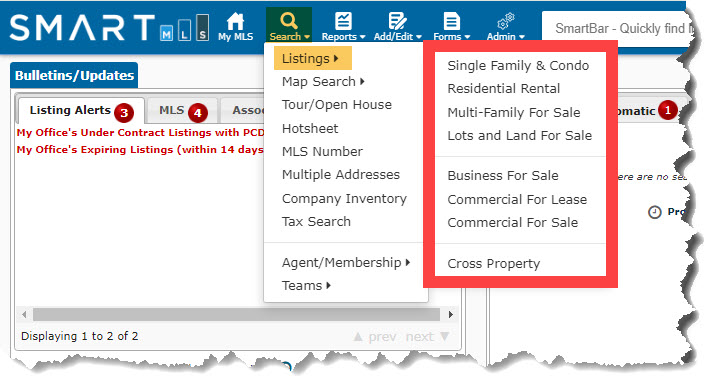Click the horizontal scrollbar left arrow
Viewport: 704px width, 377px height.
click(x=24, y=314)
